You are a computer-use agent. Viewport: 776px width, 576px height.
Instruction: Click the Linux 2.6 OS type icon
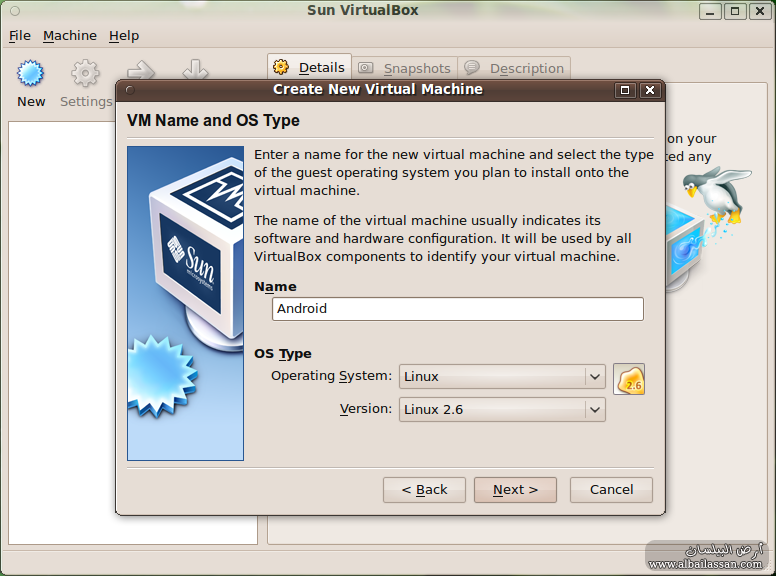(629, 379)
